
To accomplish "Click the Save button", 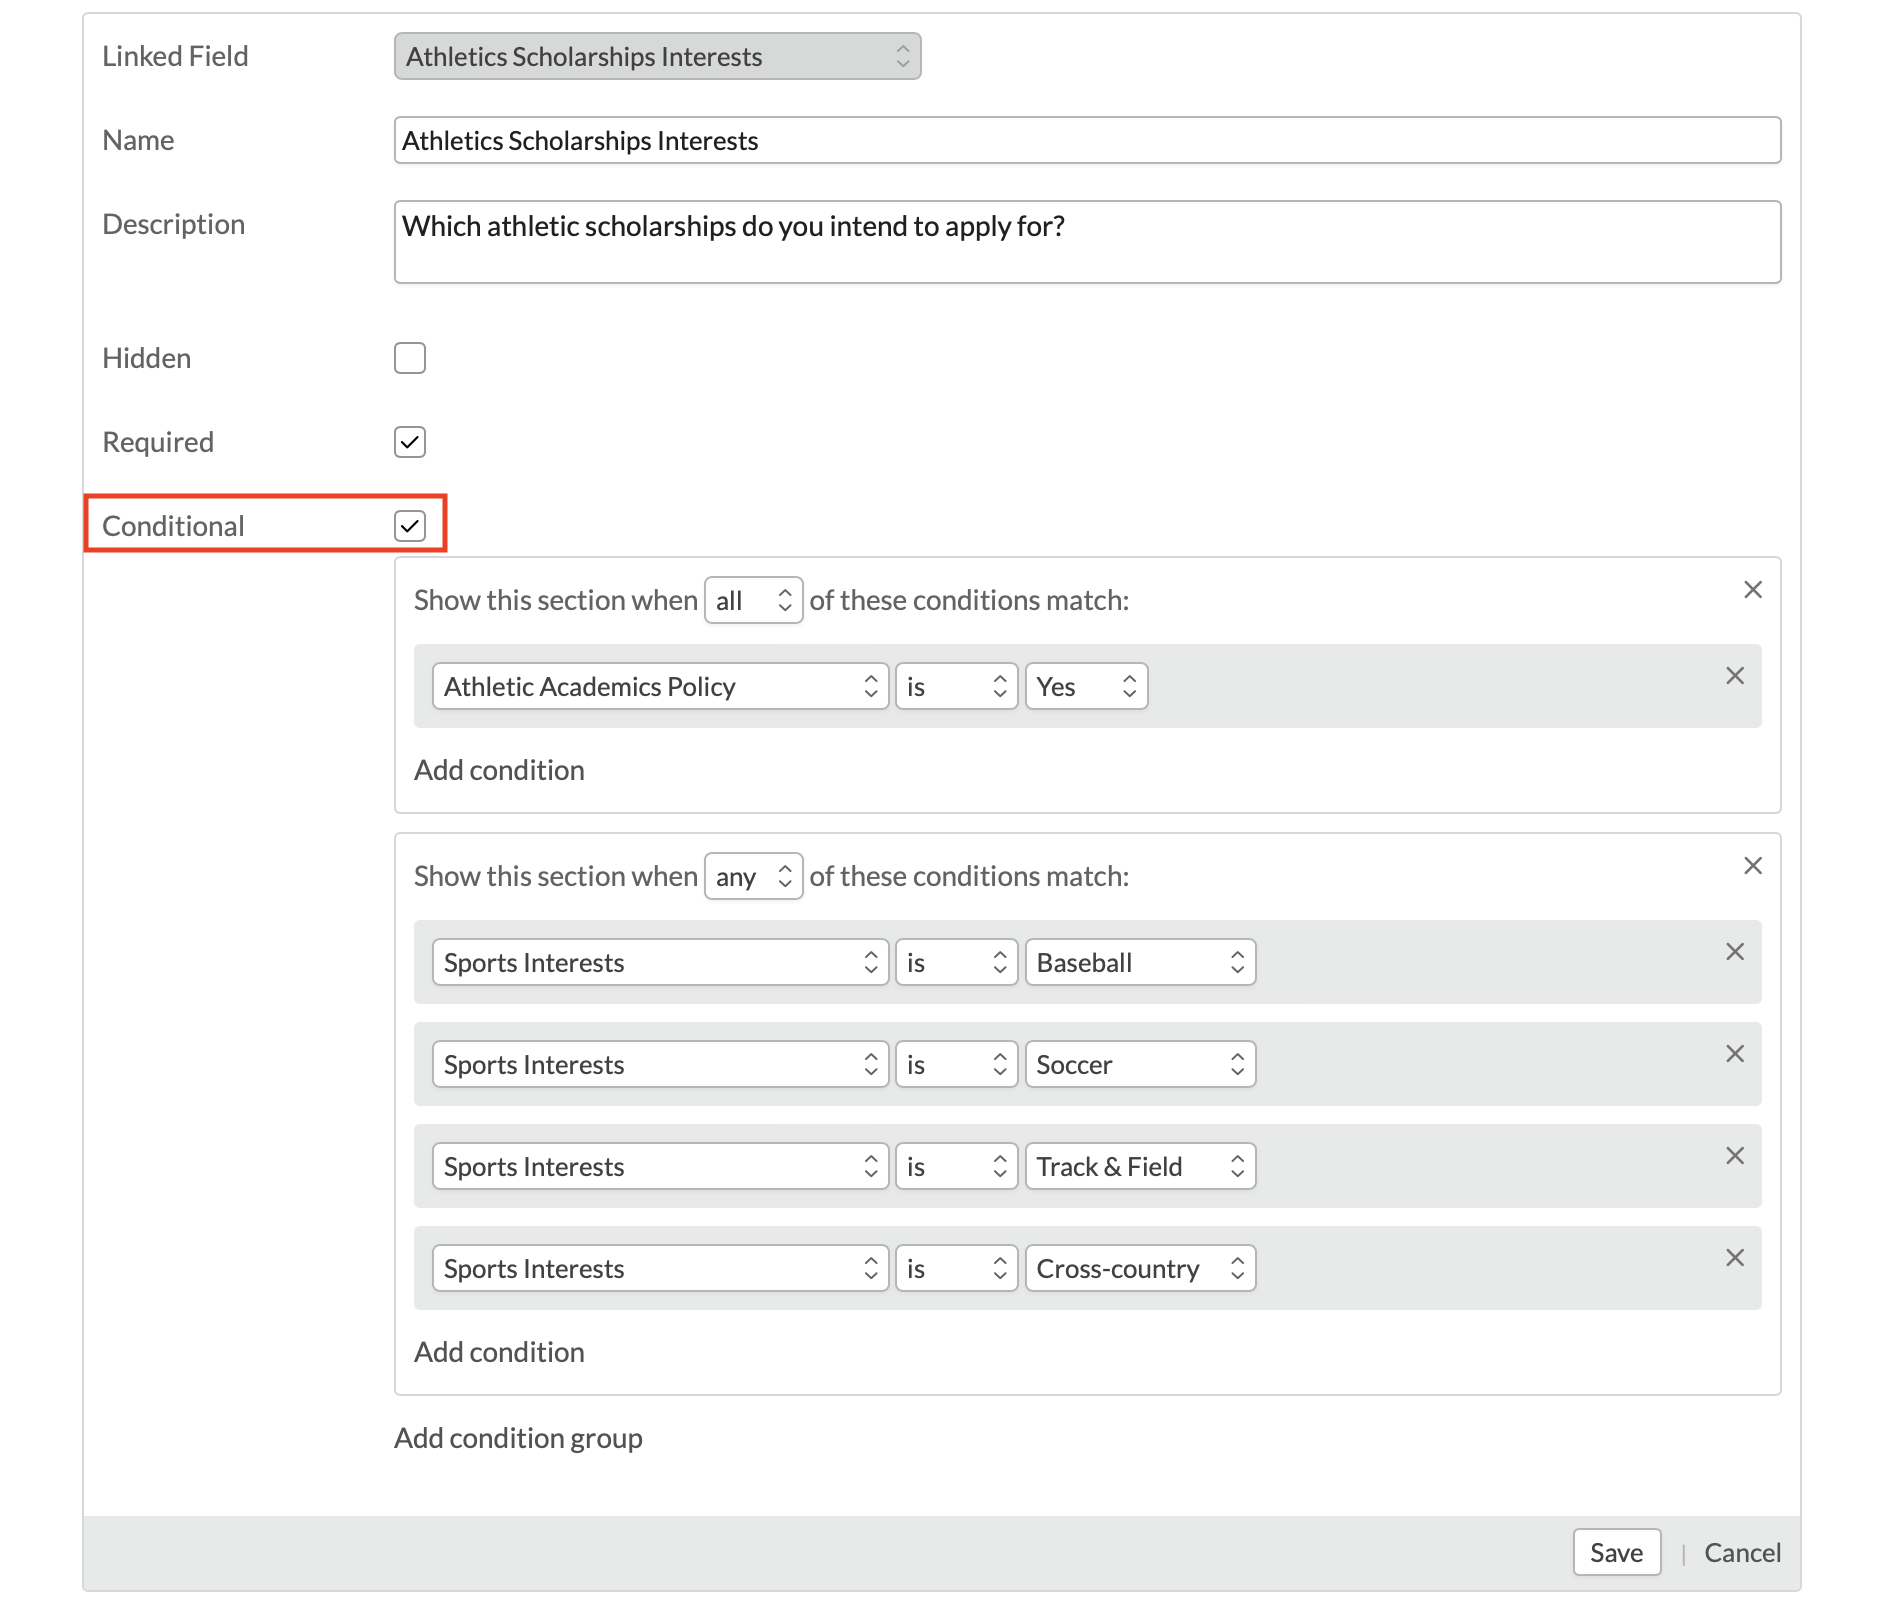I will pyautogui.click(x=1616, y=1553).
